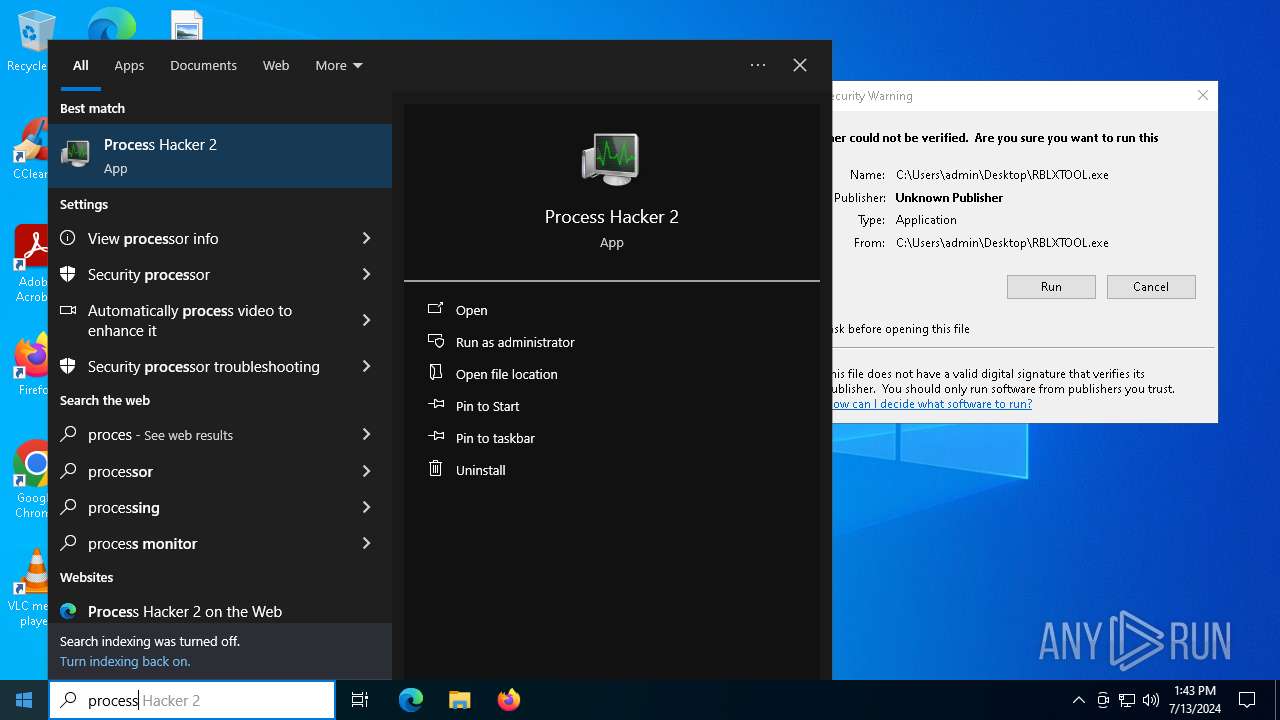Open Process Hacker 2 best match result
This screenshot has height=720, width=1280.
(x=220, y=155)
